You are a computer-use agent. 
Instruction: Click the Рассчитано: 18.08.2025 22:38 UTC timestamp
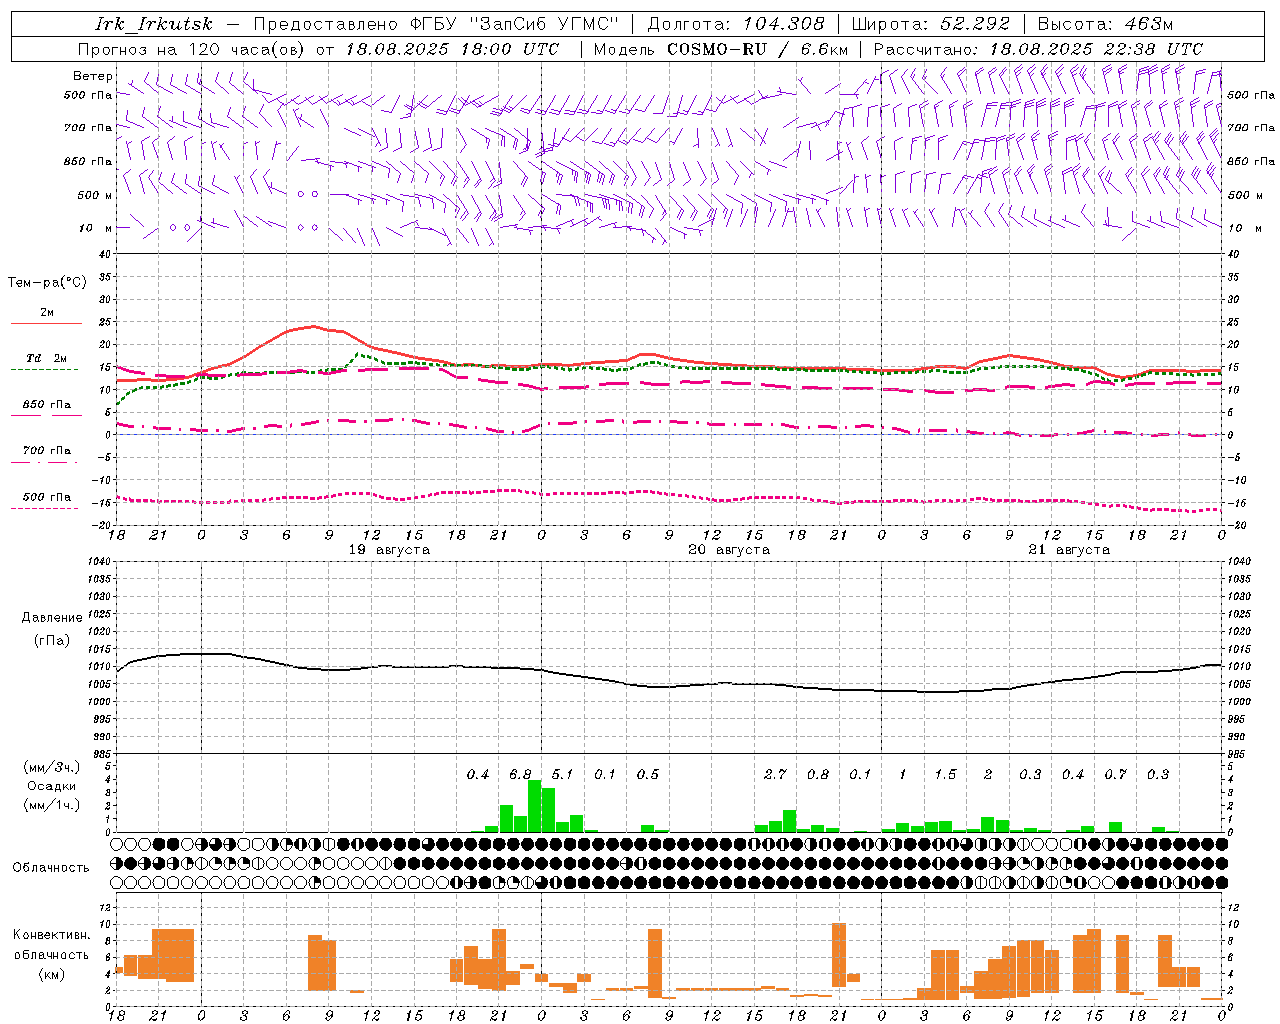pos(1039,49)
